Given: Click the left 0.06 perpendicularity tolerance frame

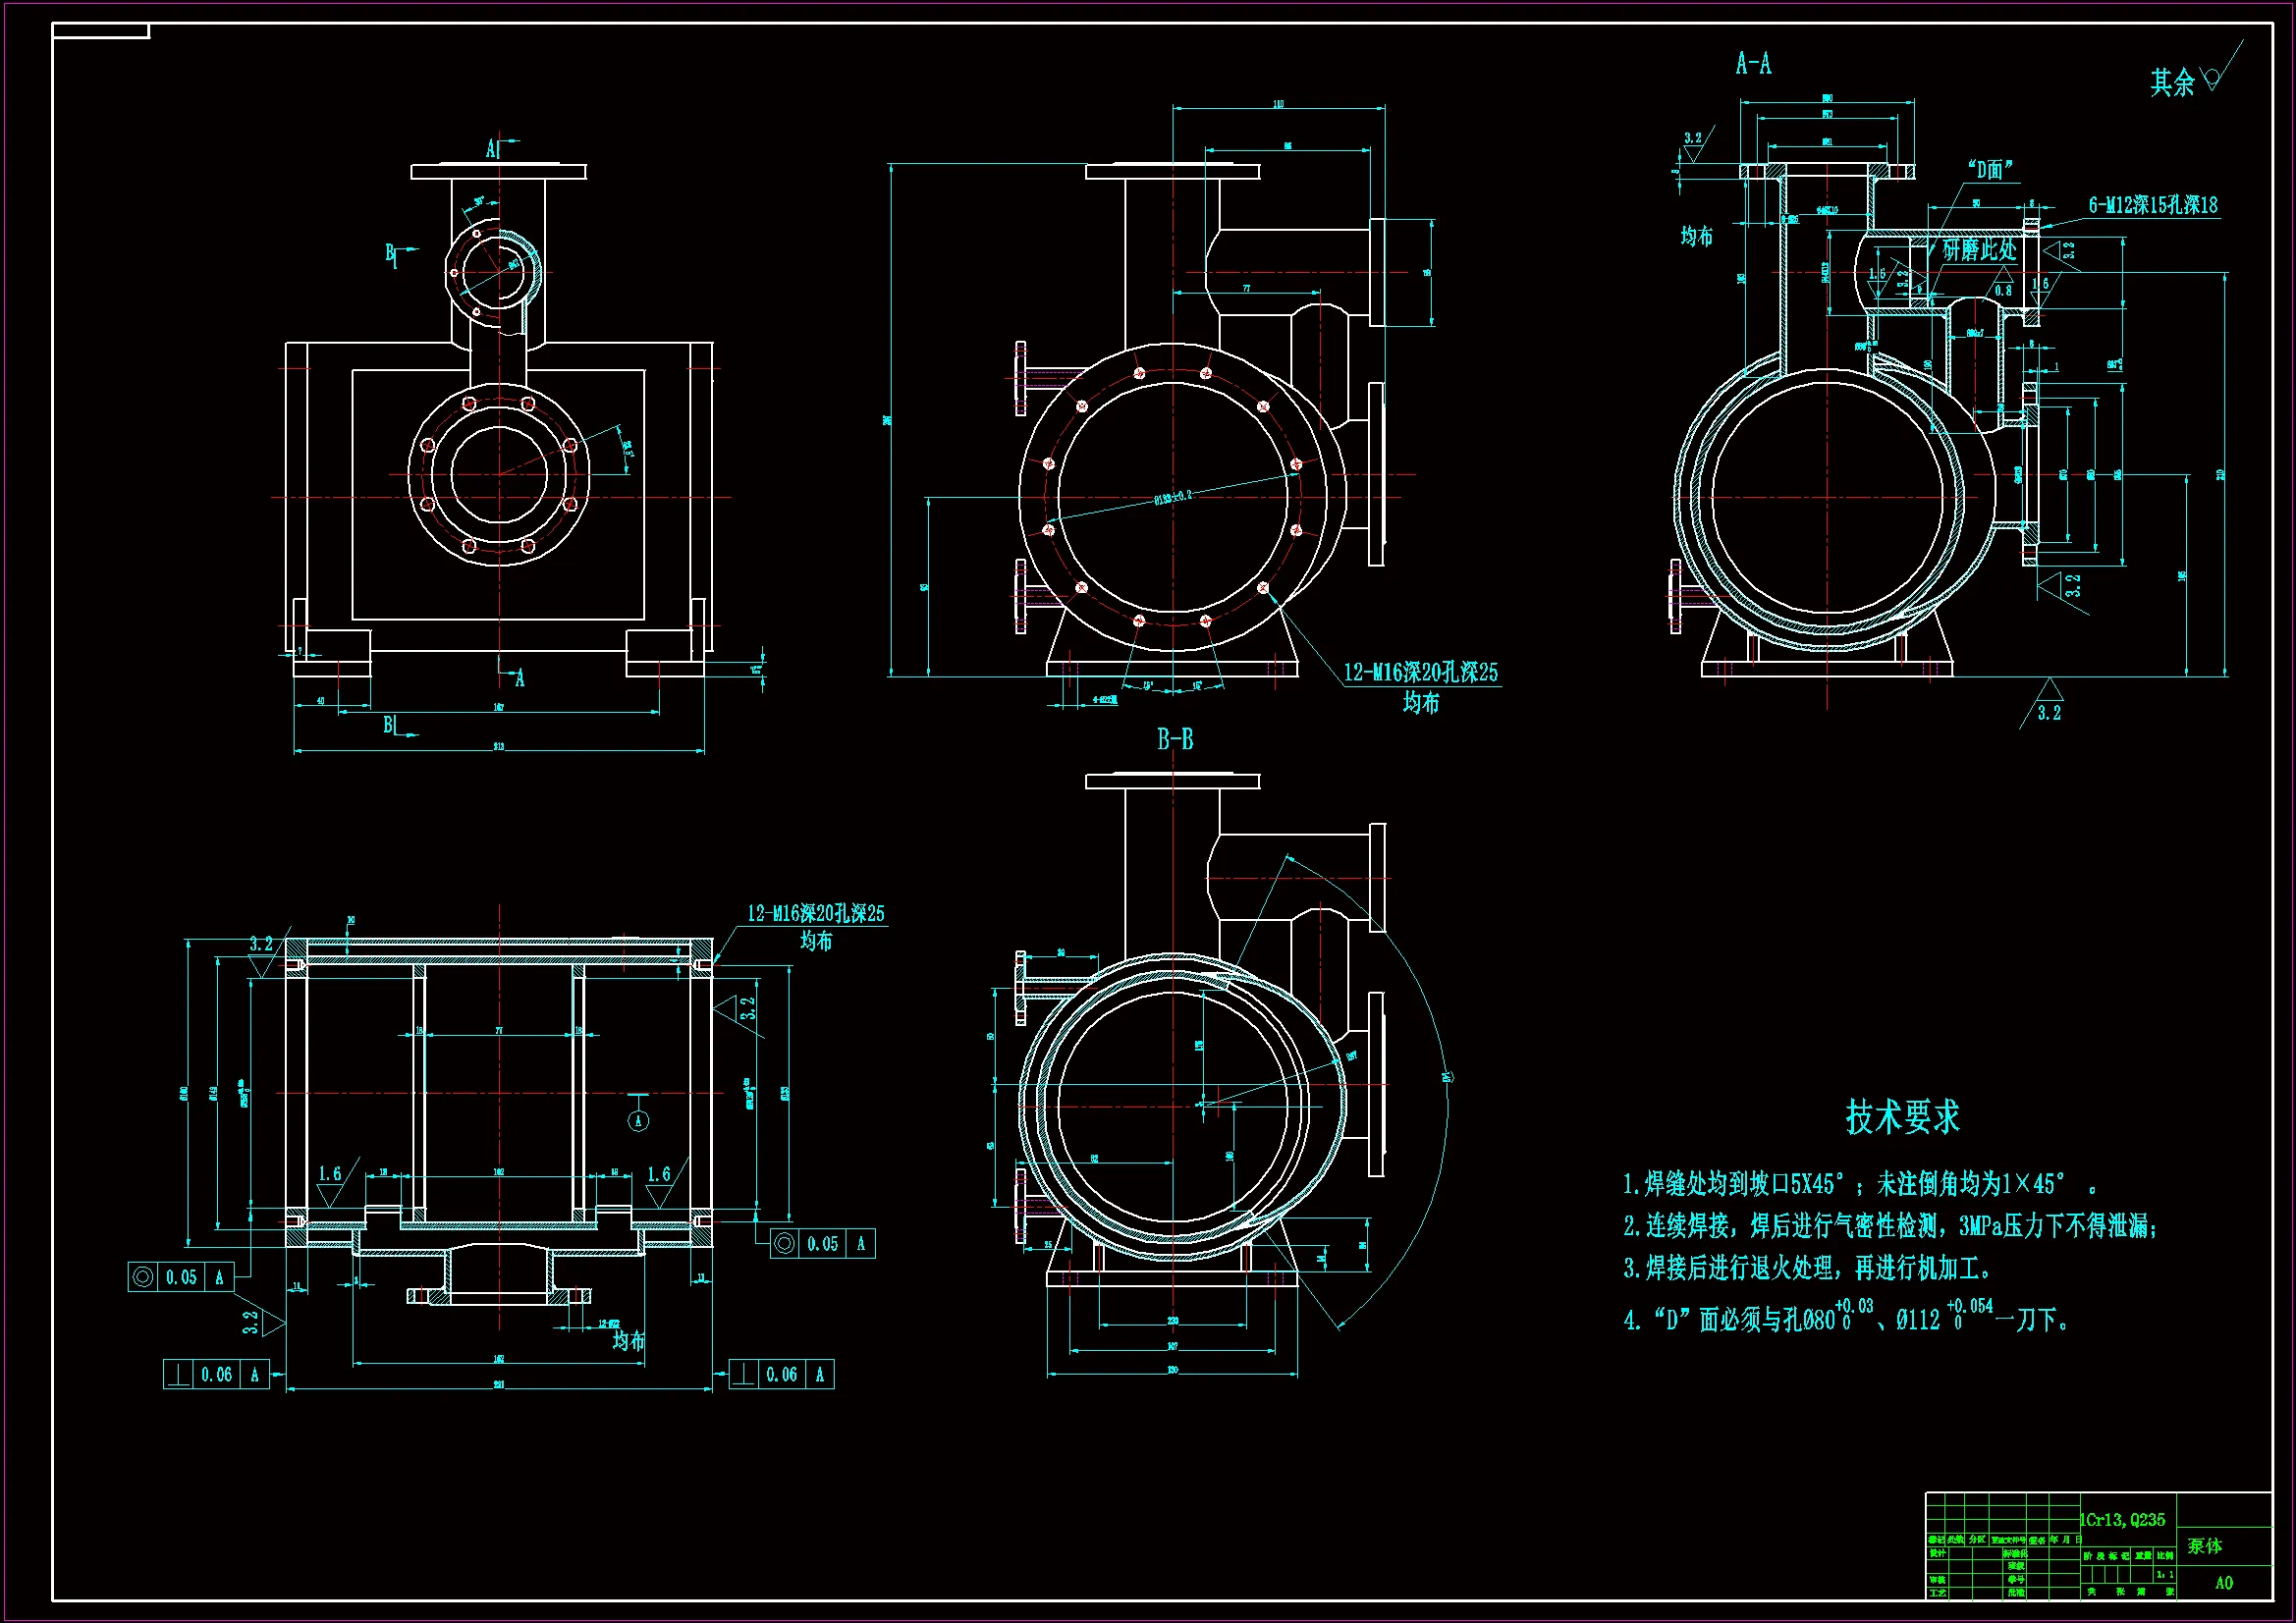Looking at the screenshot, I should click(x=216, y=1374).
